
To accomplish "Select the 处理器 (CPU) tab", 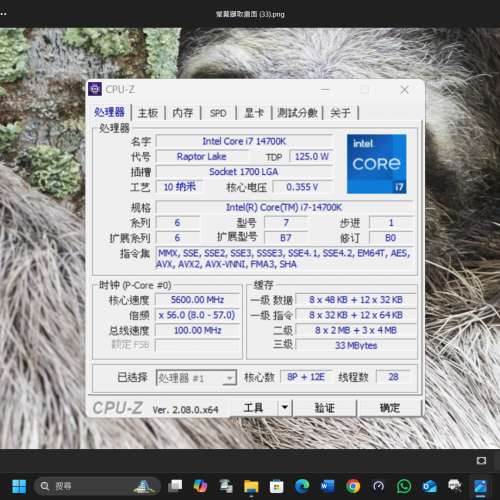I will (x=109, y=112).
